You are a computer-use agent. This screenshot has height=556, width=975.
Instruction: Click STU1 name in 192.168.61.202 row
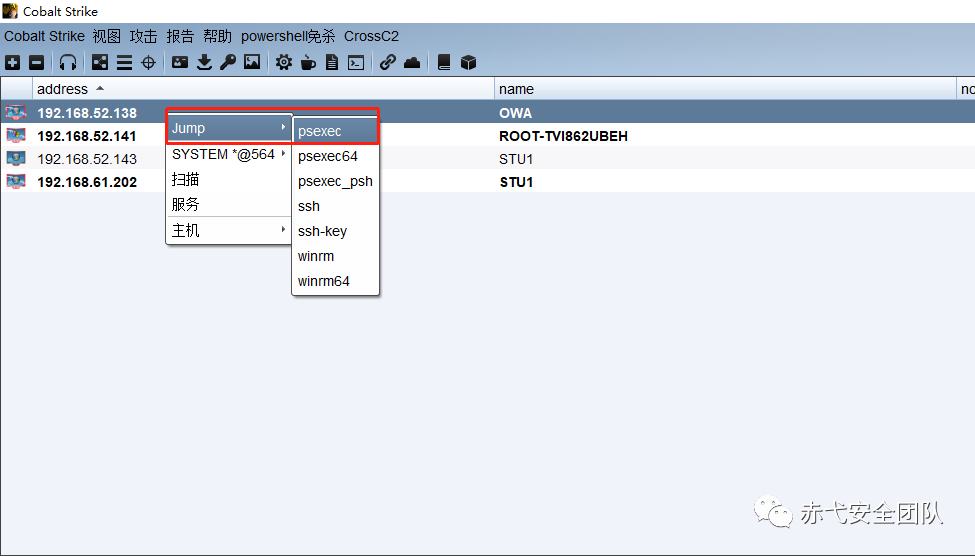(516, 182)
